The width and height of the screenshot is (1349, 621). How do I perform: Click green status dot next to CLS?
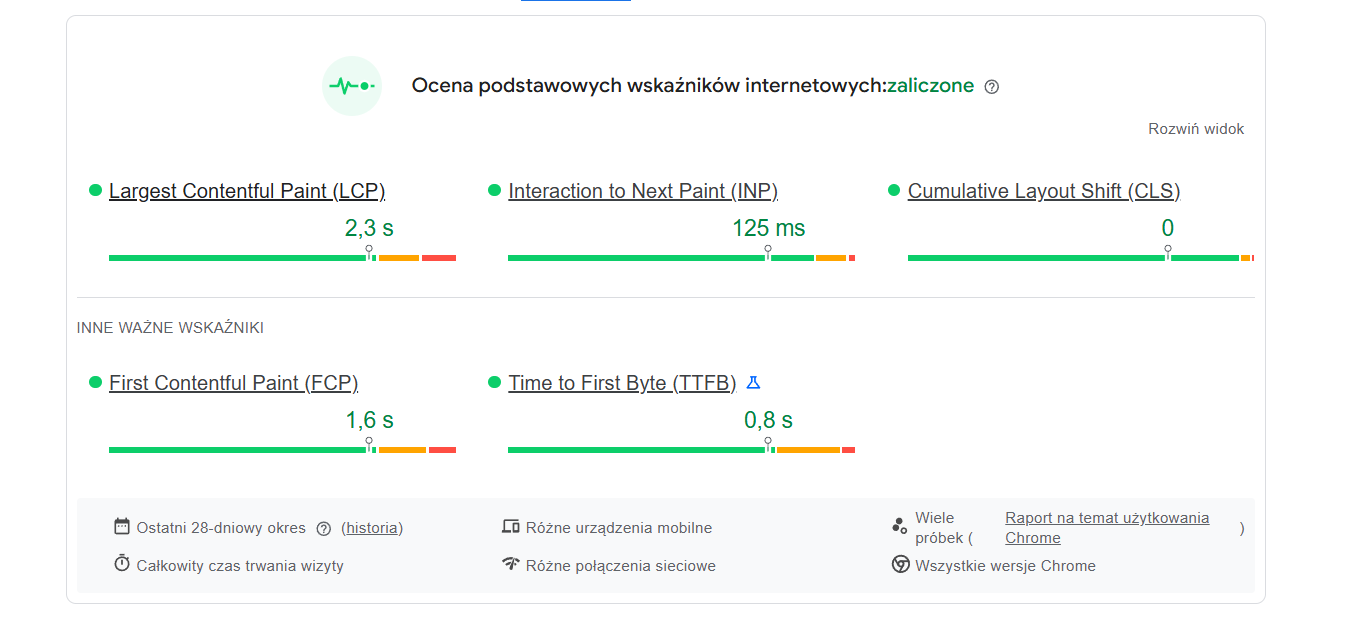pyautogui.click(x=894, y=190)
